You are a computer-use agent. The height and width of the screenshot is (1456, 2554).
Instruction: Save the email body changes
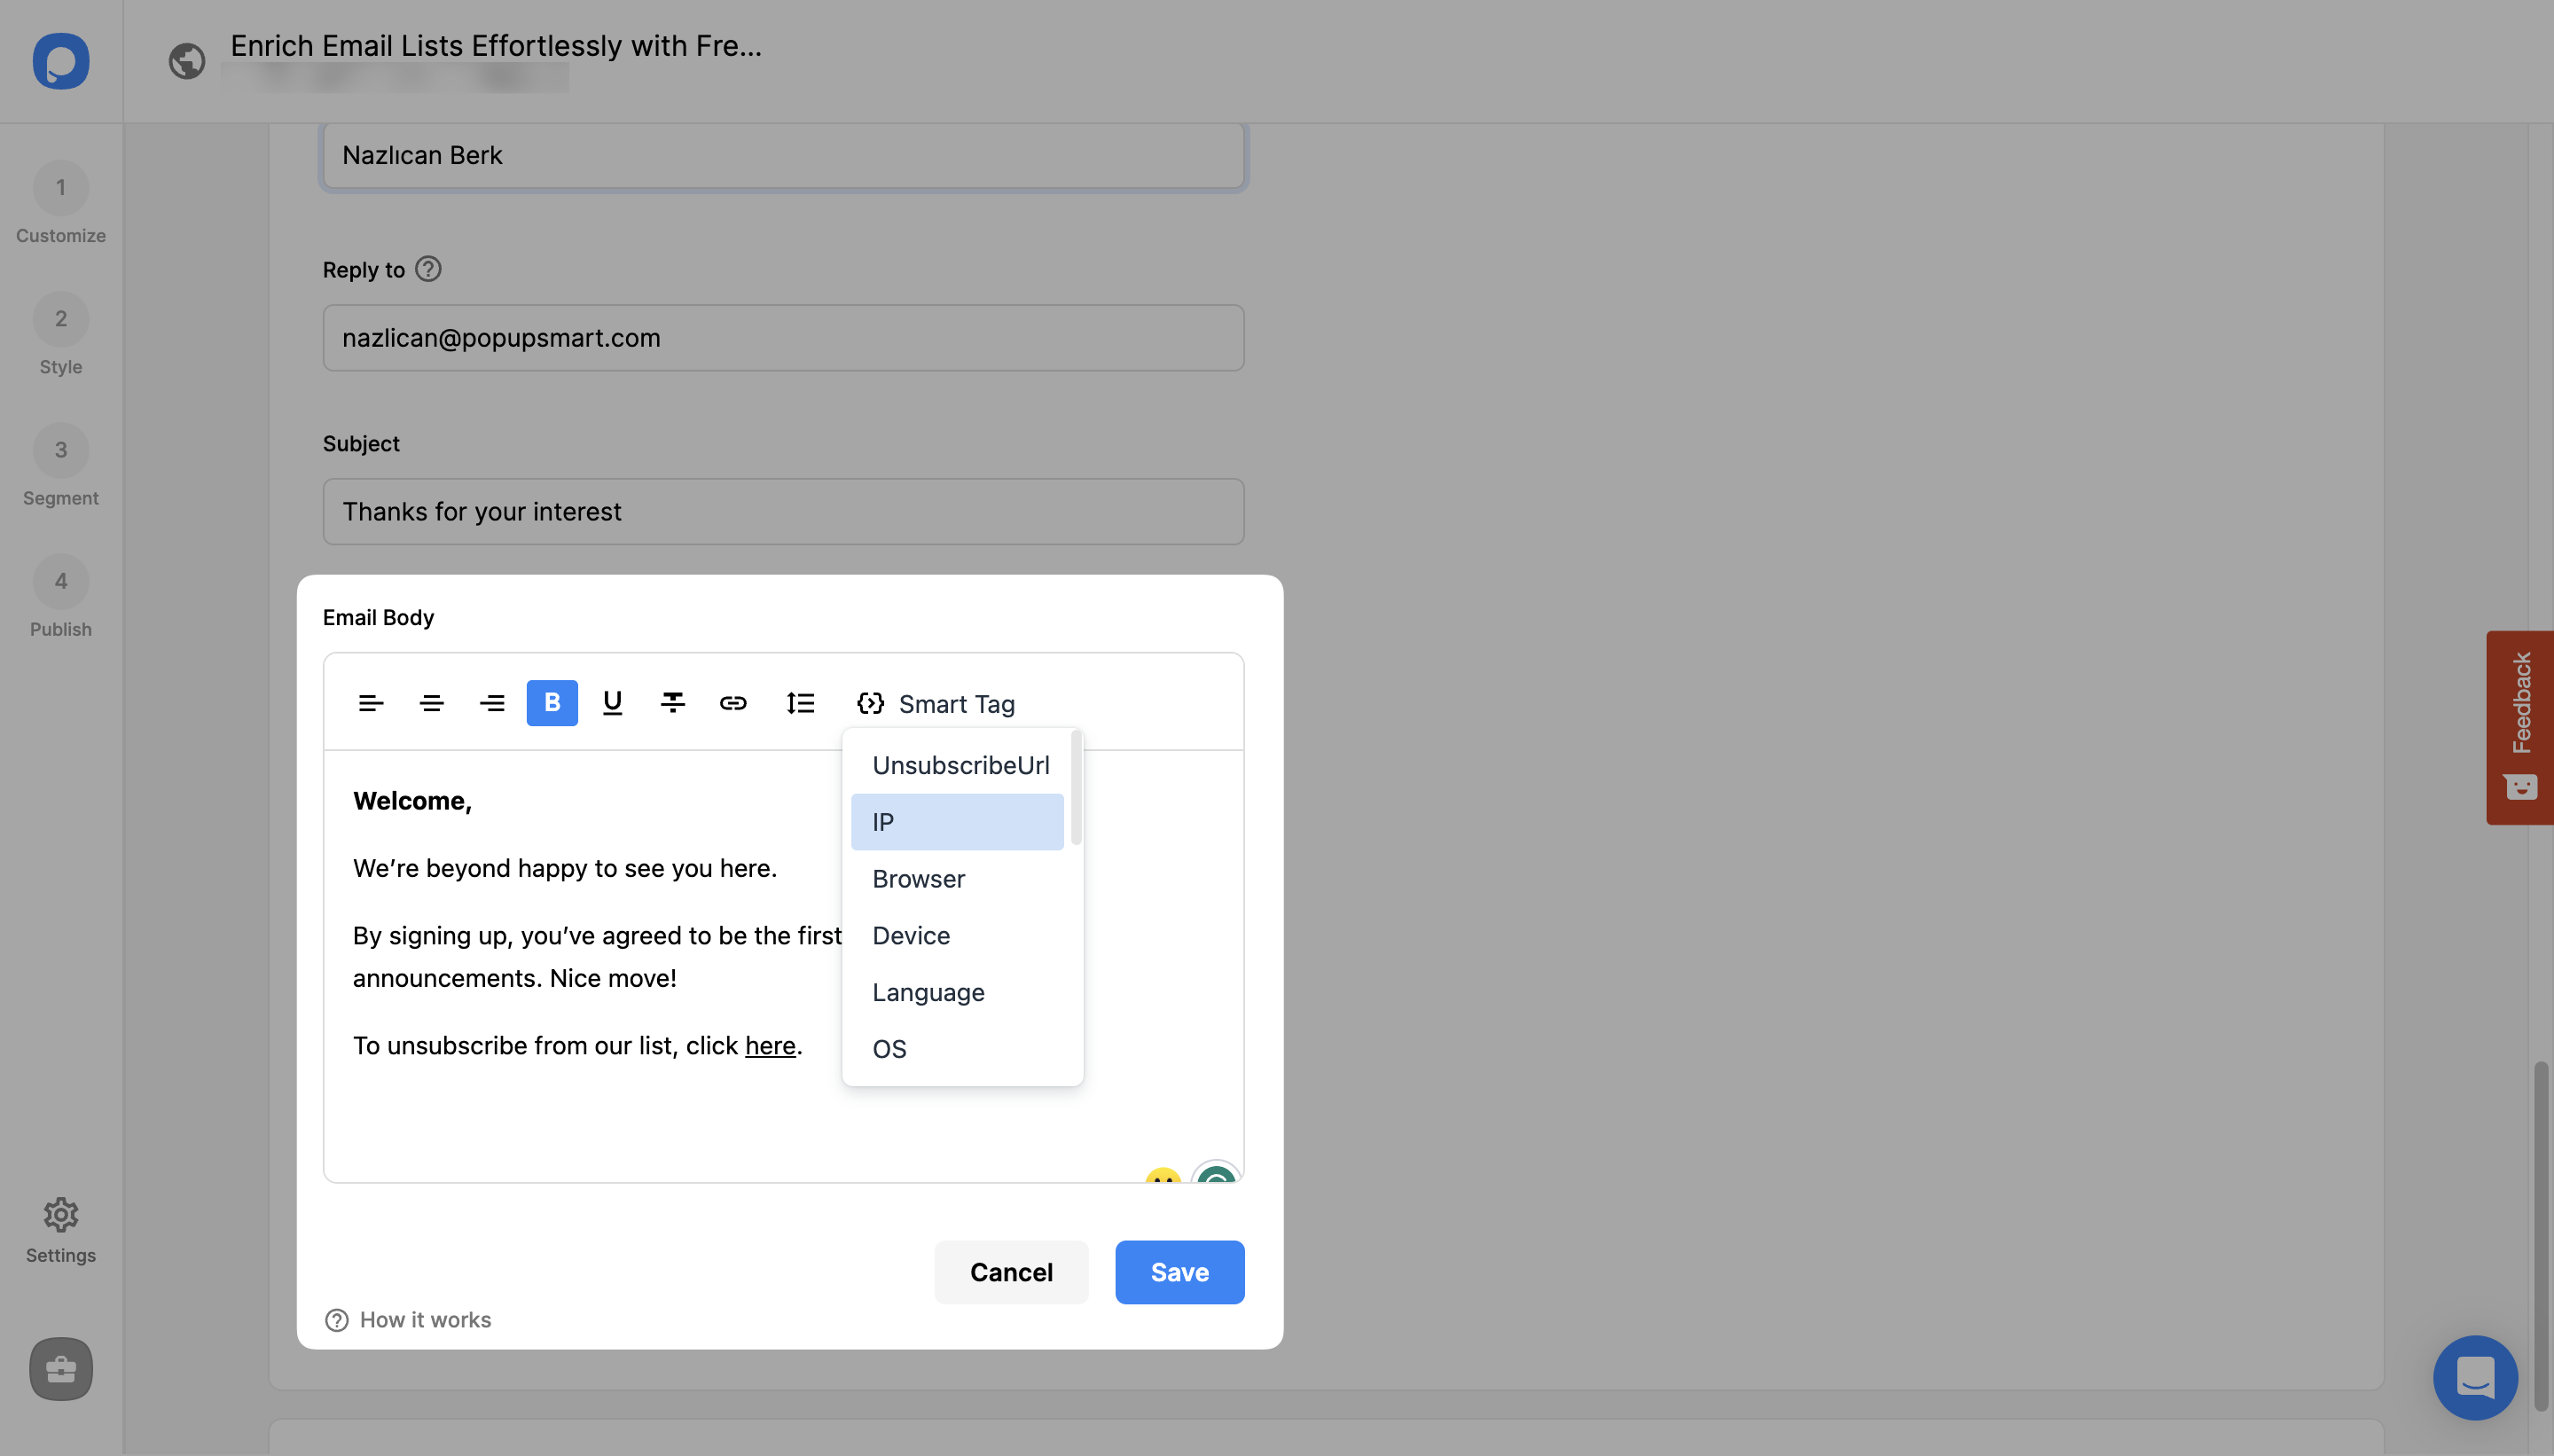[x=1178, y=1271]
